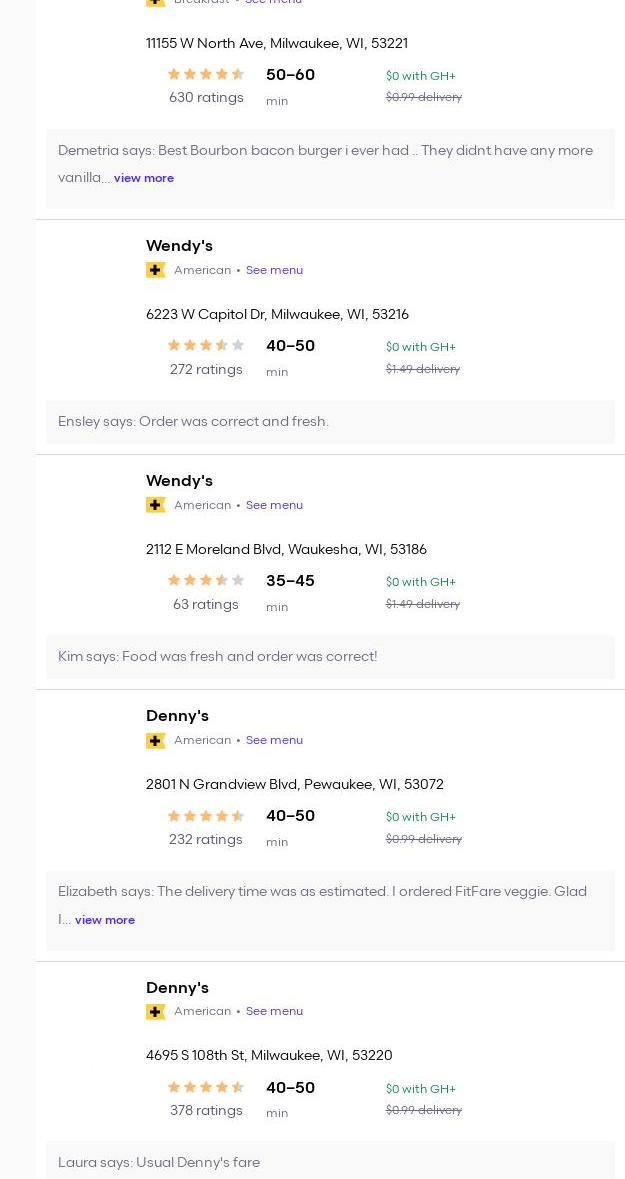Click the GH+ badge under Wendy's Capitol Dr
The width and height of the screenshot is (625, 1179).
[156, 270]
